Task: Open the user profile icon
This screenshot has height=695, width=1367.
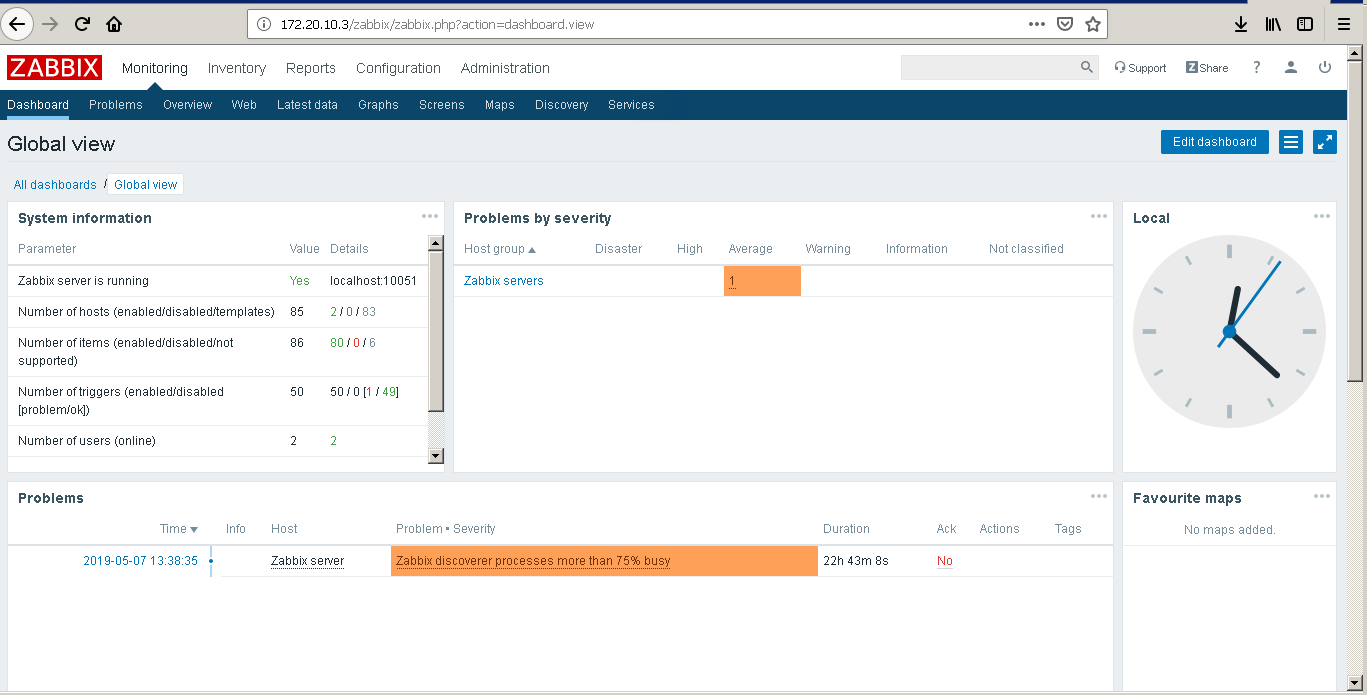Action: (x=1291, y=67)
